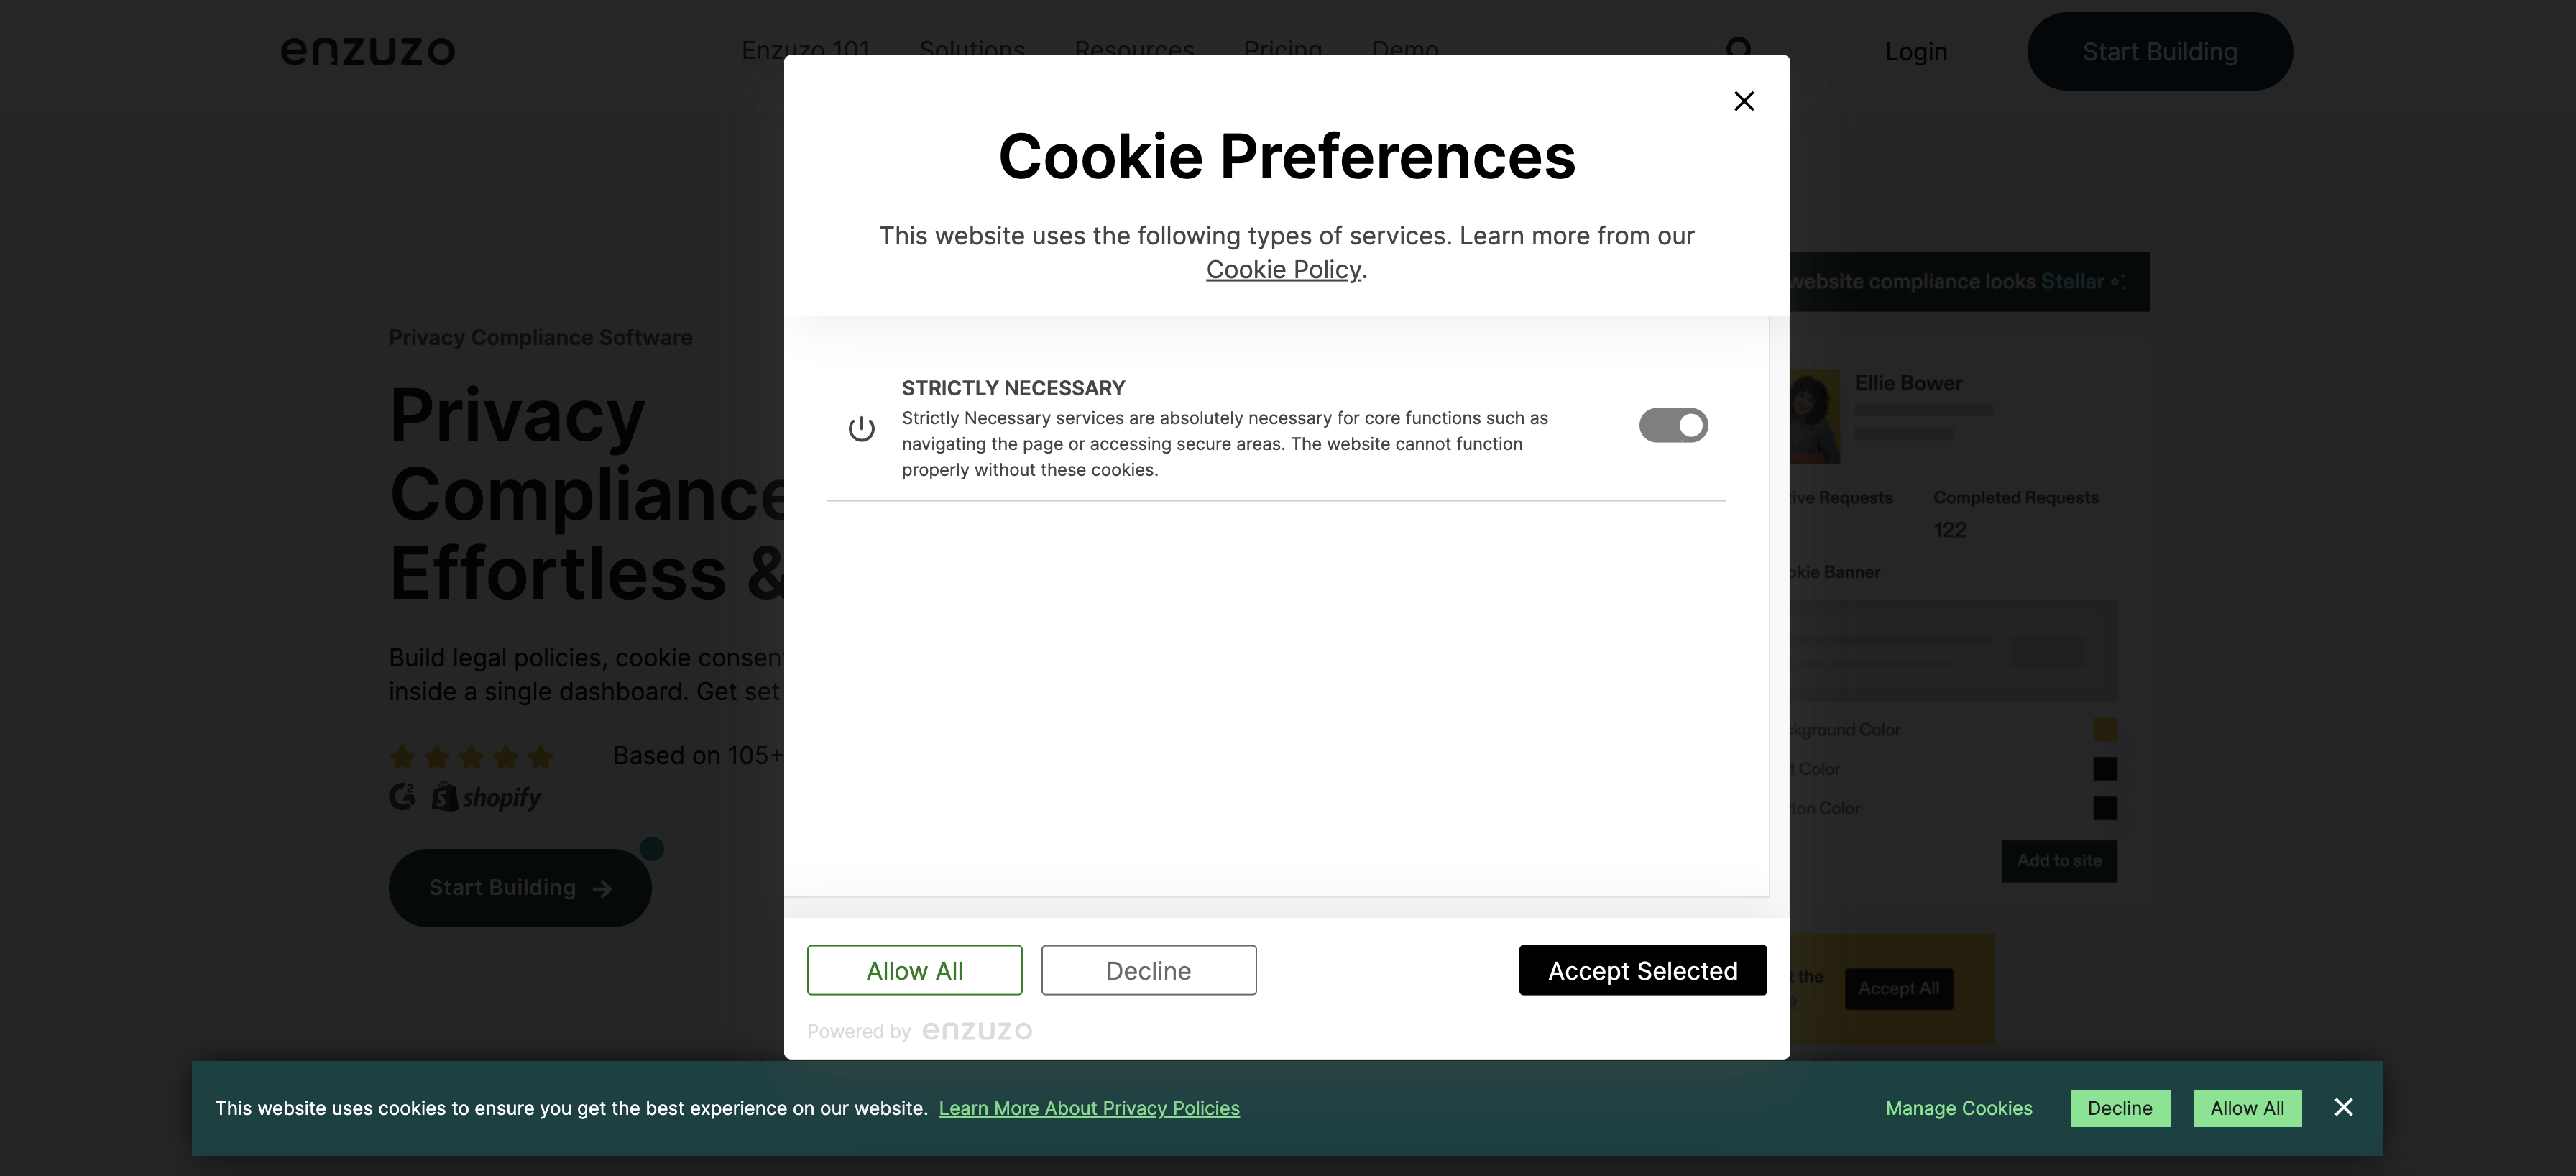Click the G2 review icon

[x=403, y=796]
